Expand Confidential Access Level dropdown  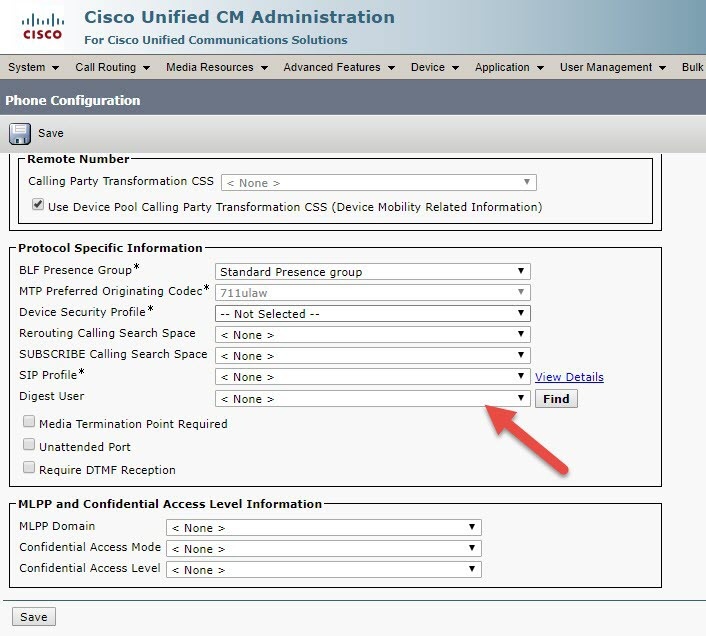coord(324,569)
